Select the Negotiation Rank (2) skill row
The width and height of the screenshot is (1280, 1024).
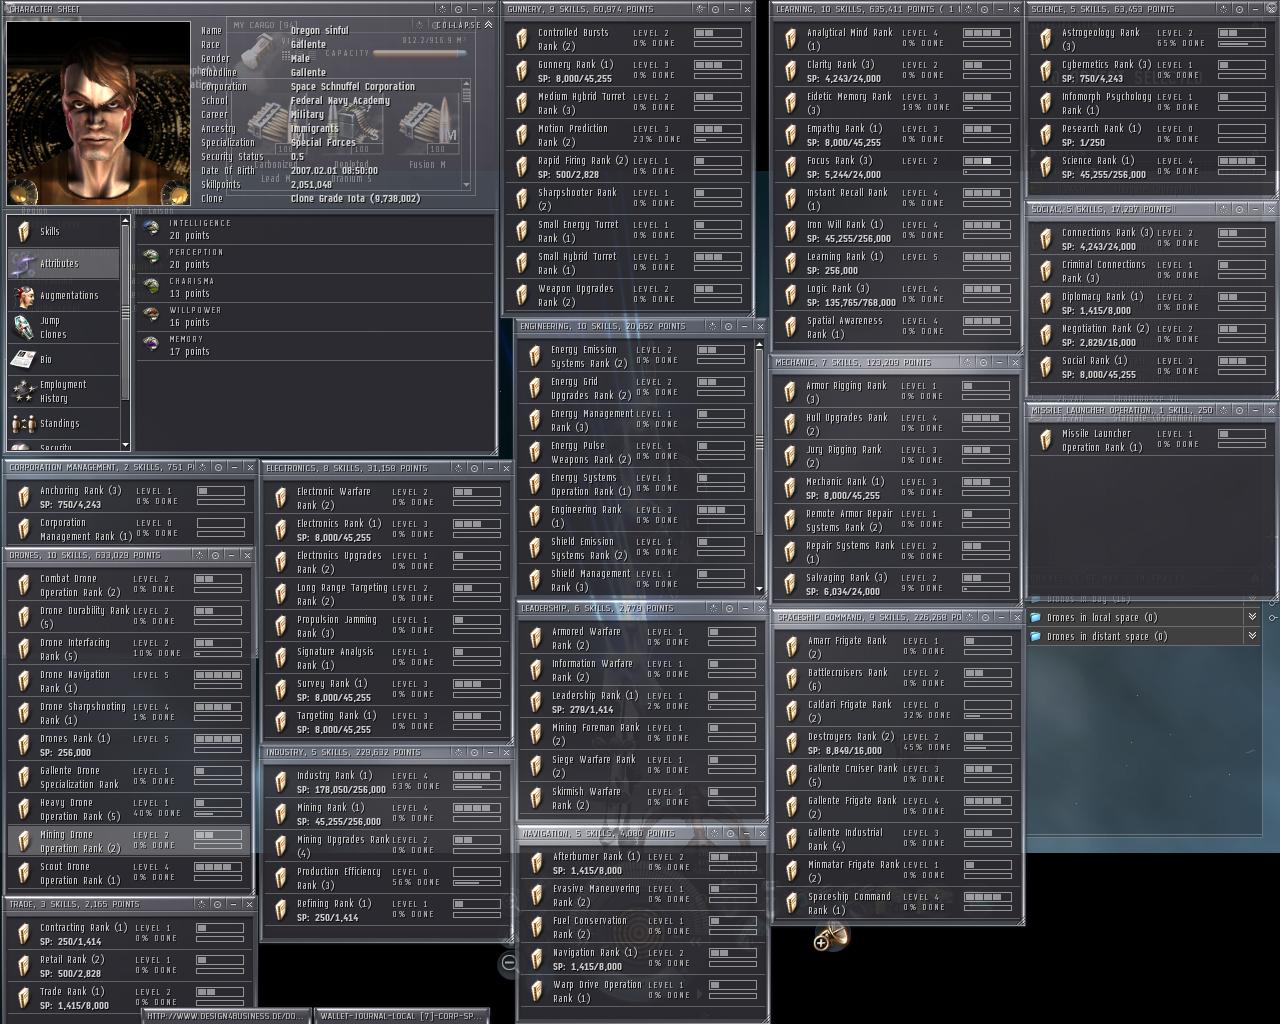point(1151,335)
